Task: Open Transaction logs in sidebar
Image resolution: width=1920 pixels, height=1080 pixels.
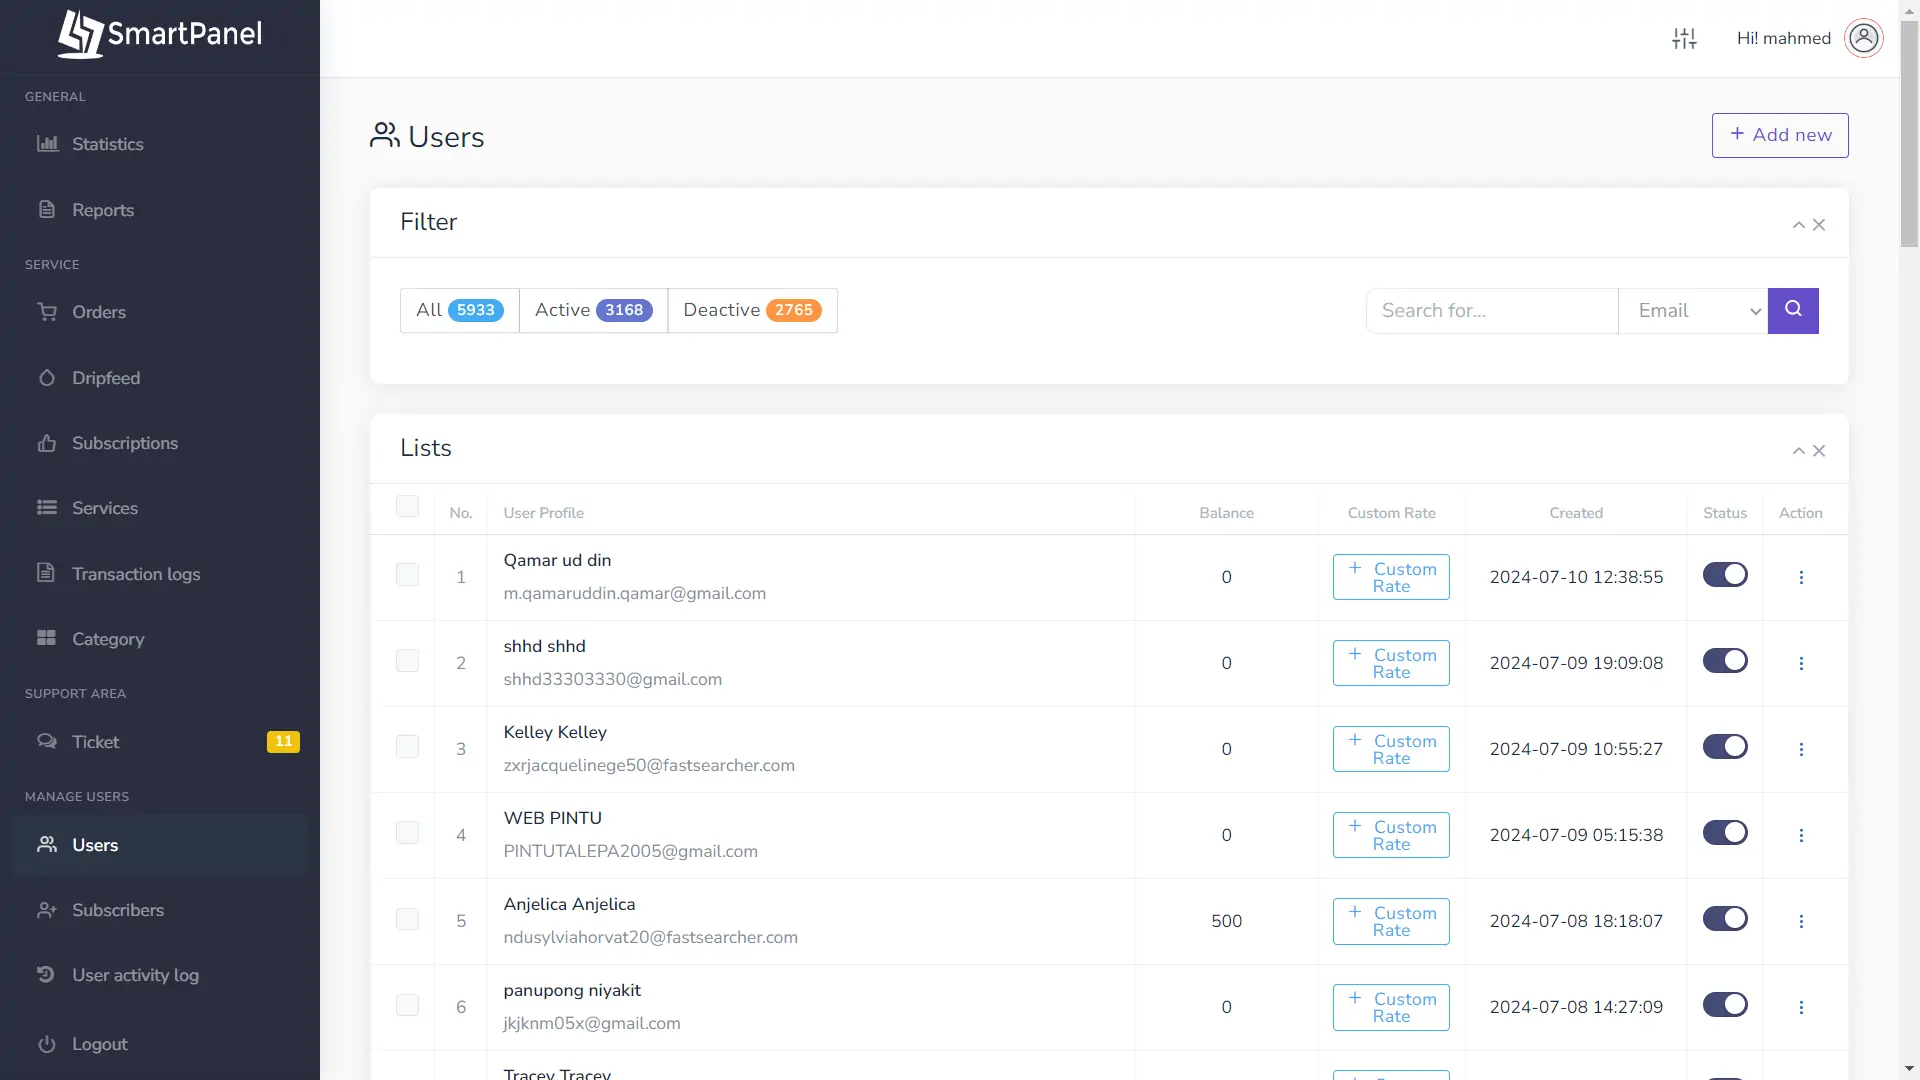Action: coord(136,574)
